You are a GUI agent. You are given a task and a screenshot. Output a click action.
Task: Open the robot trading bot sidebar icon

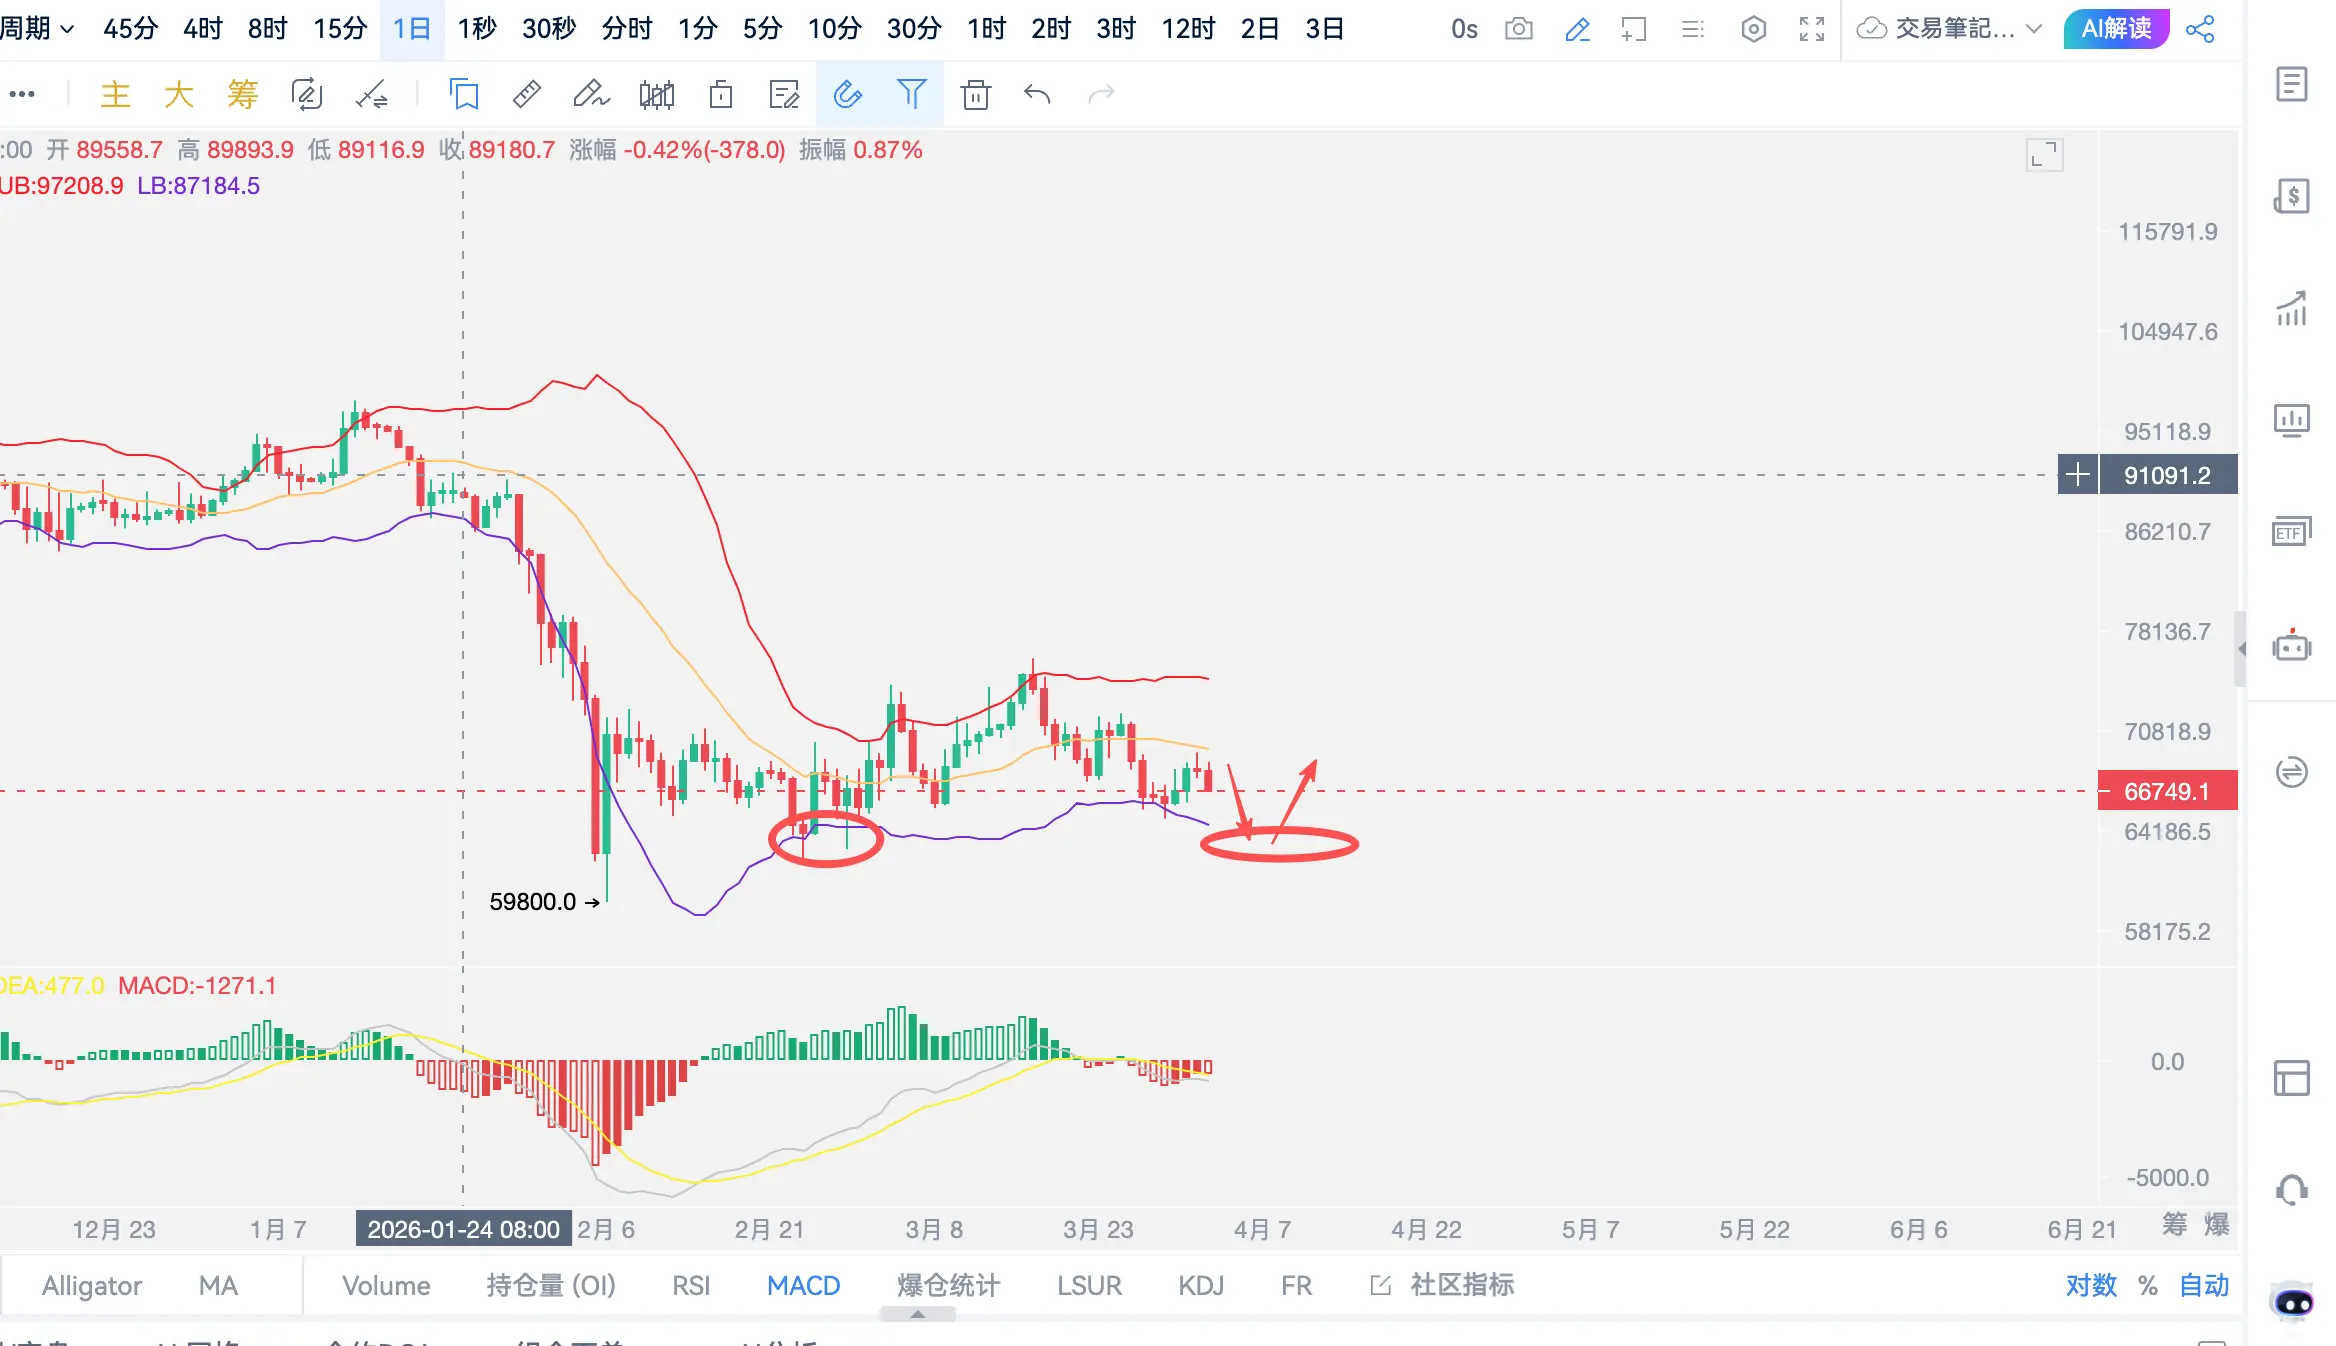2291,646
